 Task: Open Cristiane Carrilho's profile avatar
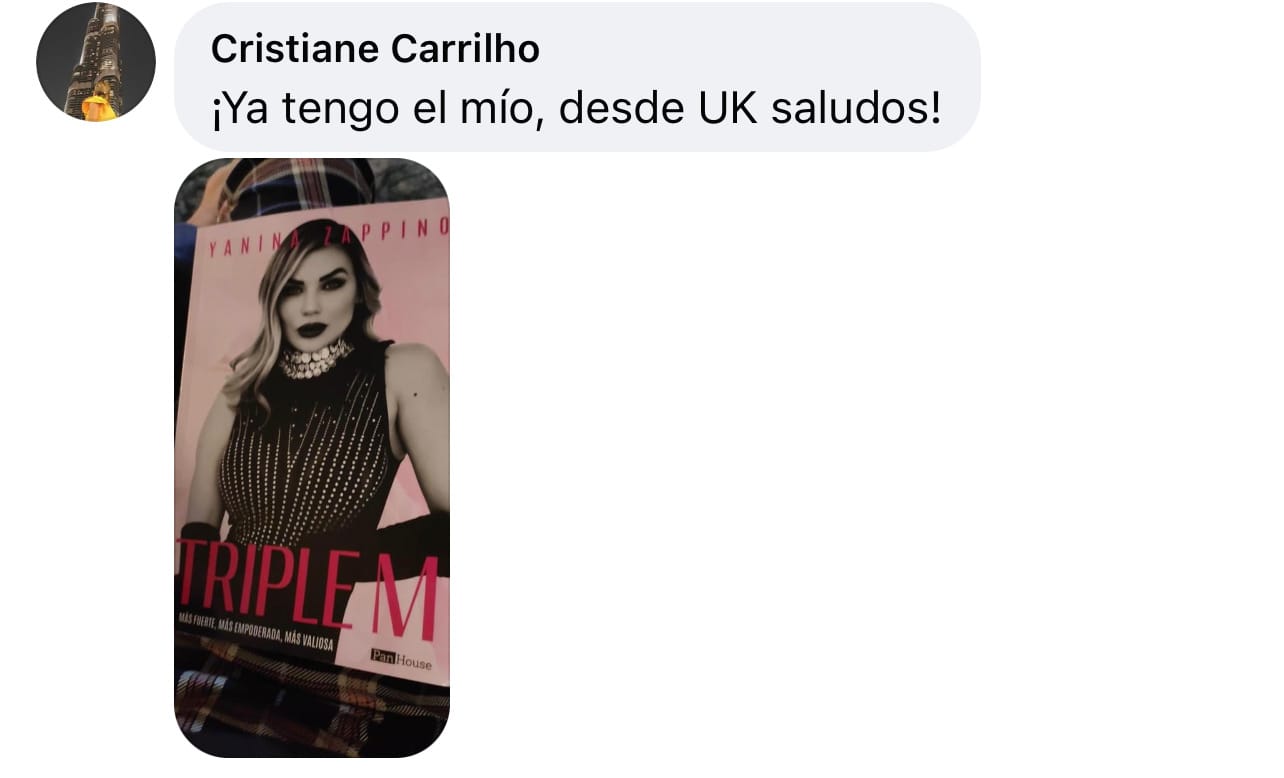[x=96, y=62]
